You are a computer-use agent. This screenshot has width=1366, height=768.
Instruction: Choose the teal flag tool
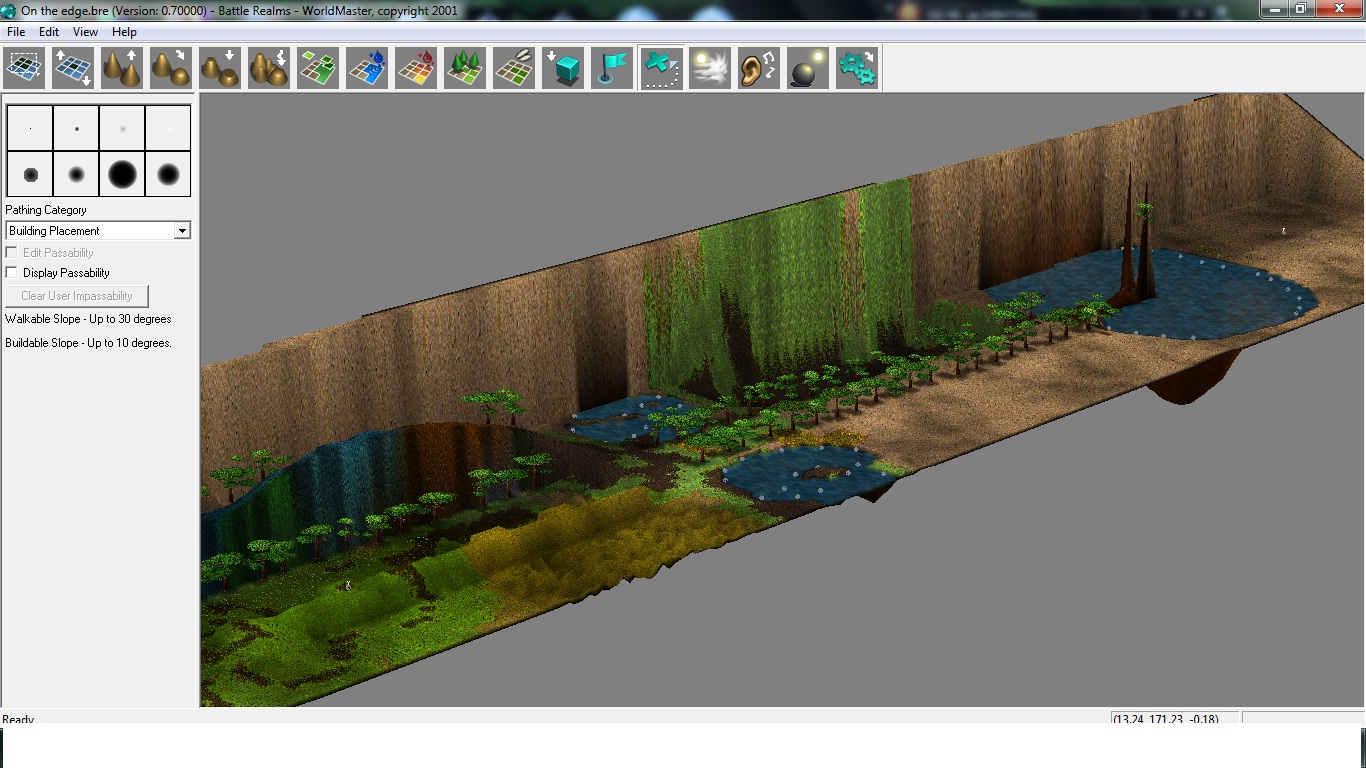point(612,68)
